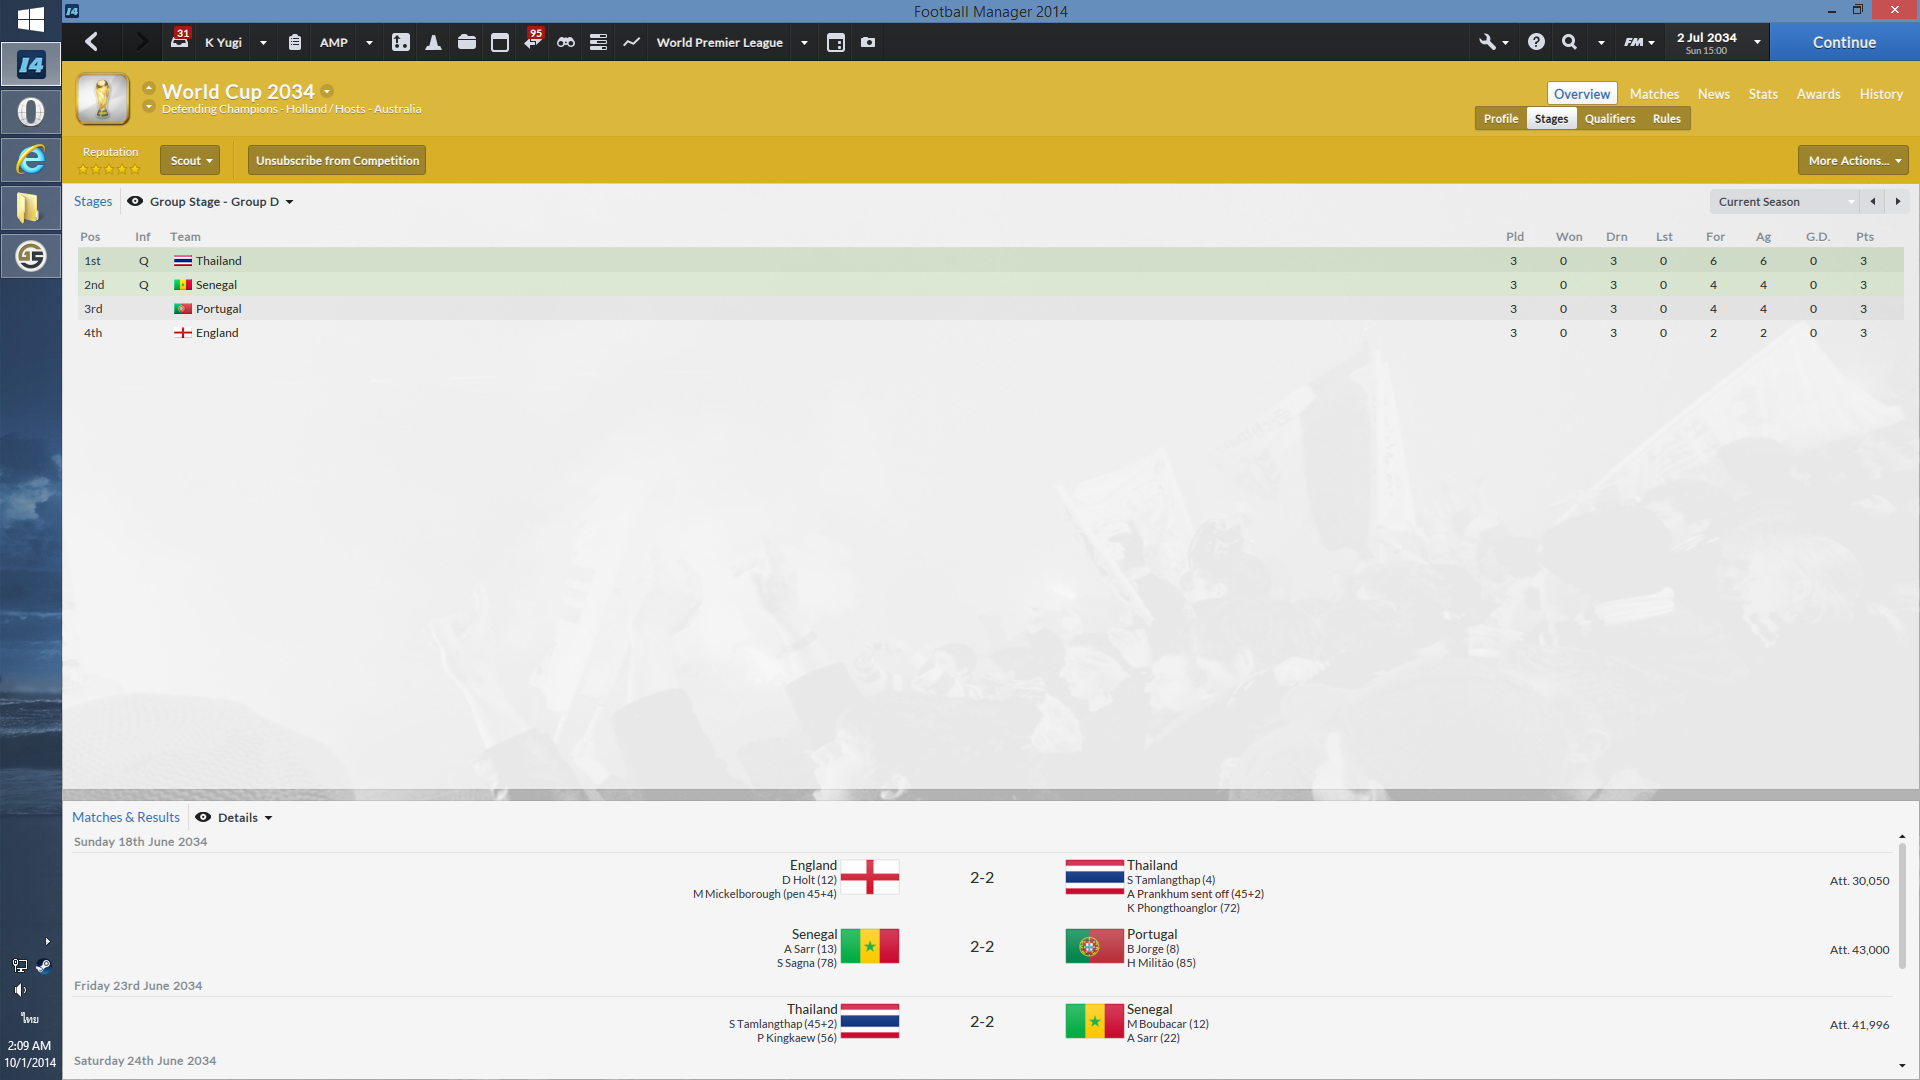
Task: Switch to the Matches tab
Action: pyautogui.click(x=1654, y=94)
